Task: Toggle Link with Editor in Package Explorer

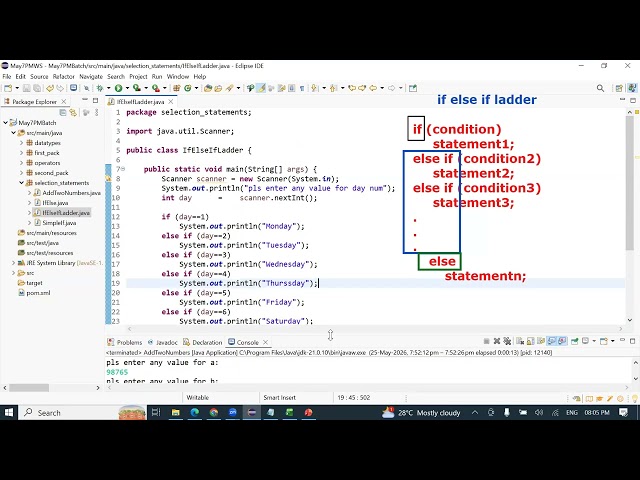Action: point(73,112)
